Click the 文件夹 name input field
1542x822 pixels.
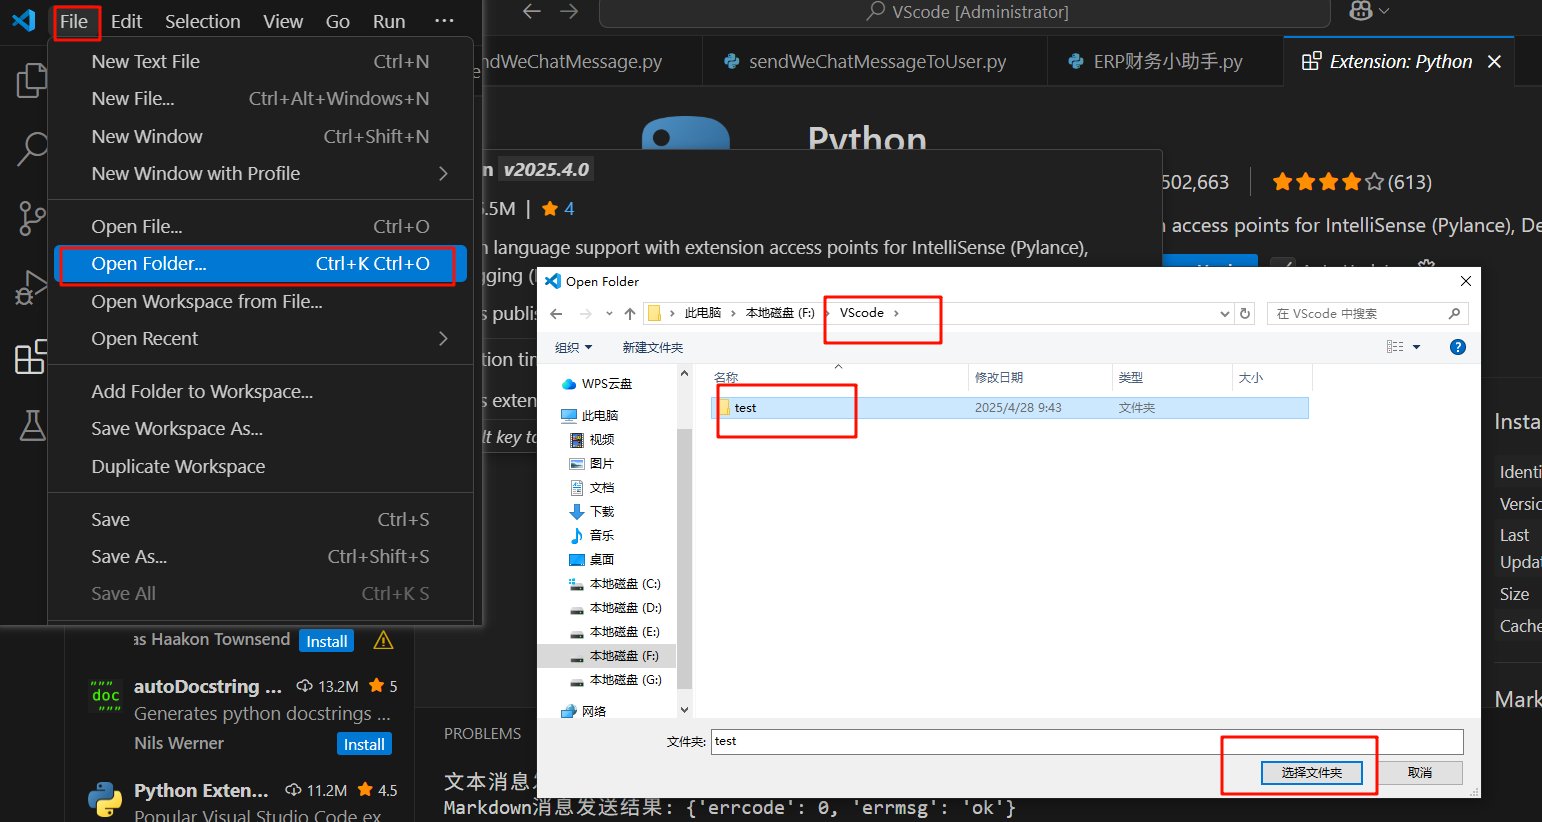pos(1087,741)
